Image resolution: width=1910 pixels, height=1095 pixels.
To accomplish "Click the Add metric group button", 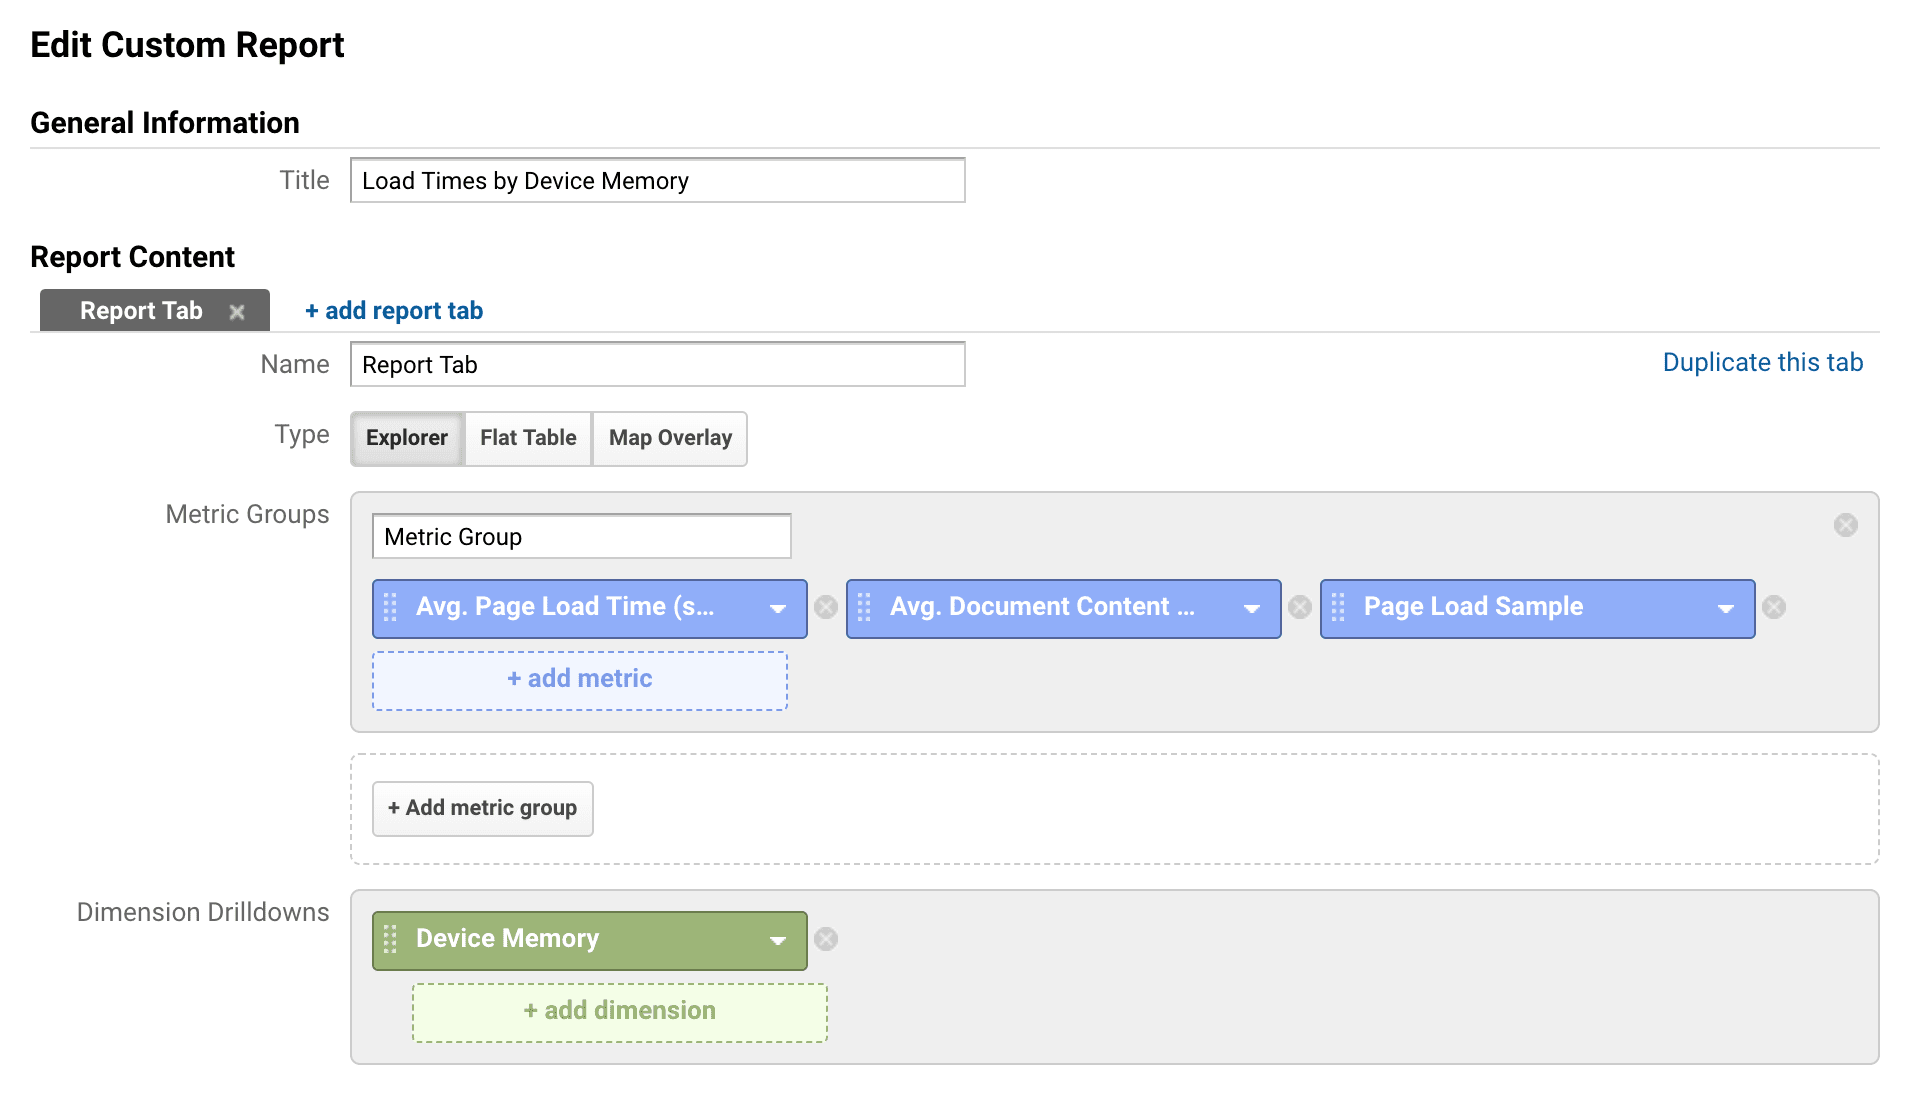I will click(x=482, y=808).
